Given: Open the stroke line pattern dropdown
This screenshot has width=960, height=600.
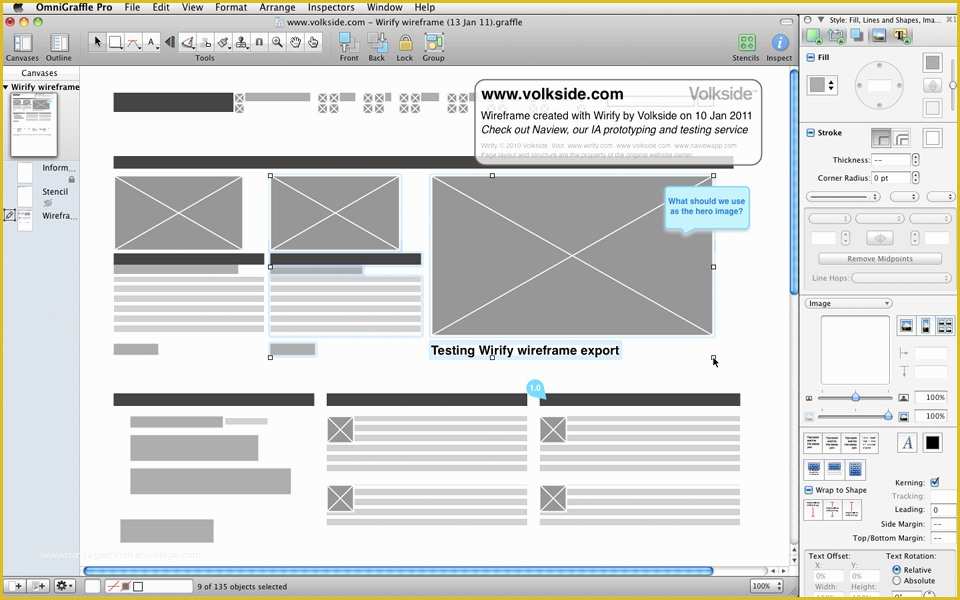Looking at the screenshot, I should [843, 197].
